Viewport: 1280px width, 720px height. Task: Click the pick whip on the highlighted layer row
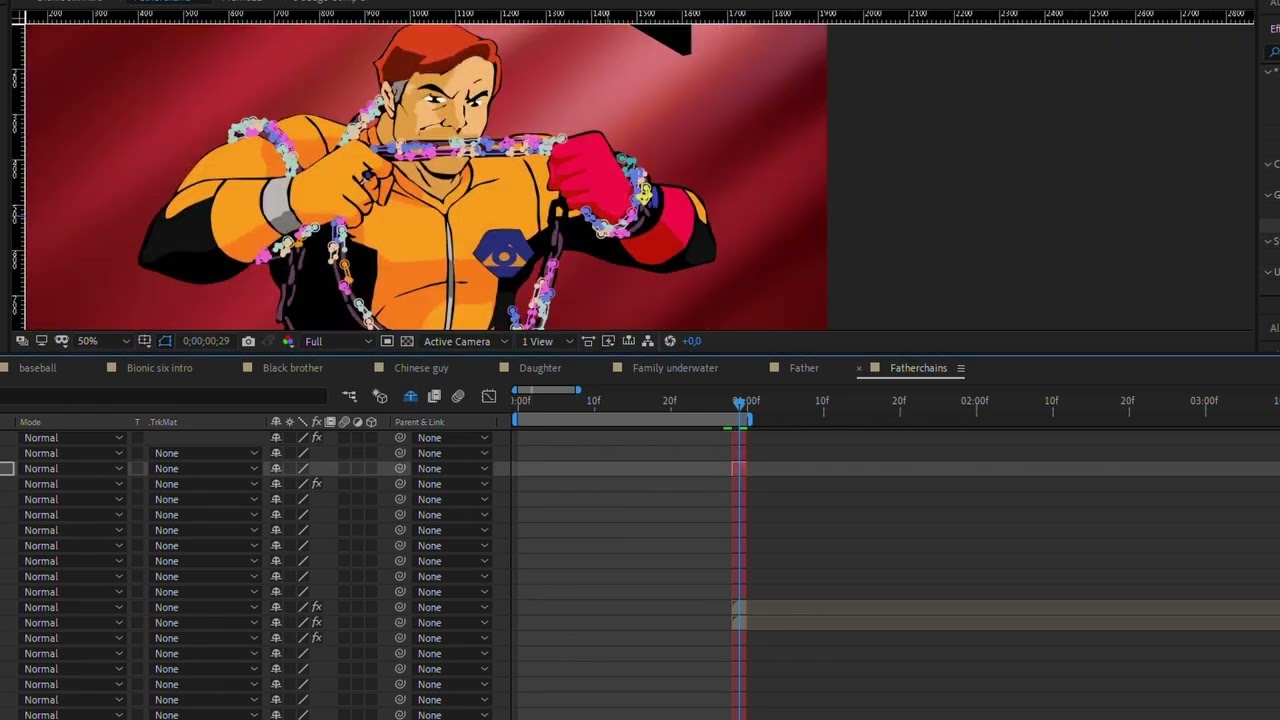coord(400,469)
